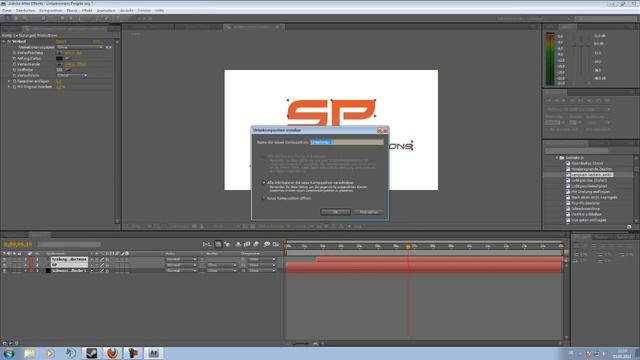Open track matte dropdown for SP layer
This screenshot has width=640, height=360.
pyautogui.click(x=221, y=265)
